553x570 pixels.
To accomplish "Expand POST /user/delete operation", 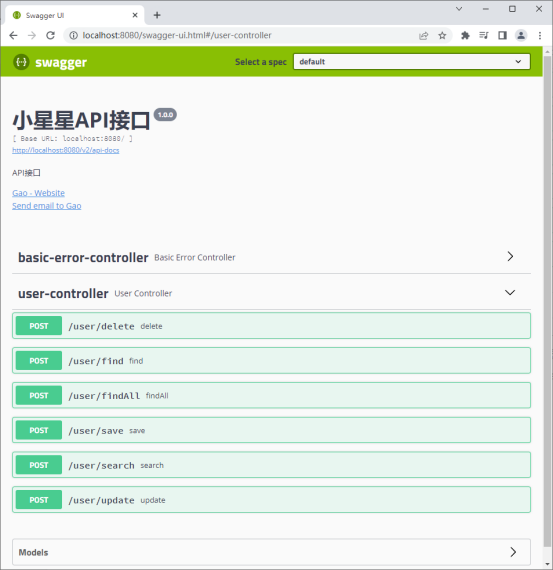I will [x=271, y=326].
